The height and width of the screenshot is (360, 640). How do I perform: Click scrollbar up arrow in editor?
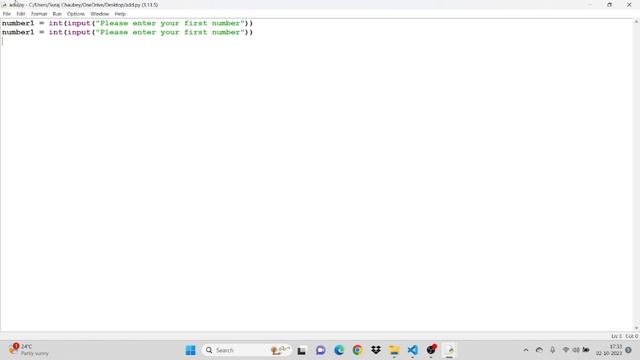coord(636,22)
